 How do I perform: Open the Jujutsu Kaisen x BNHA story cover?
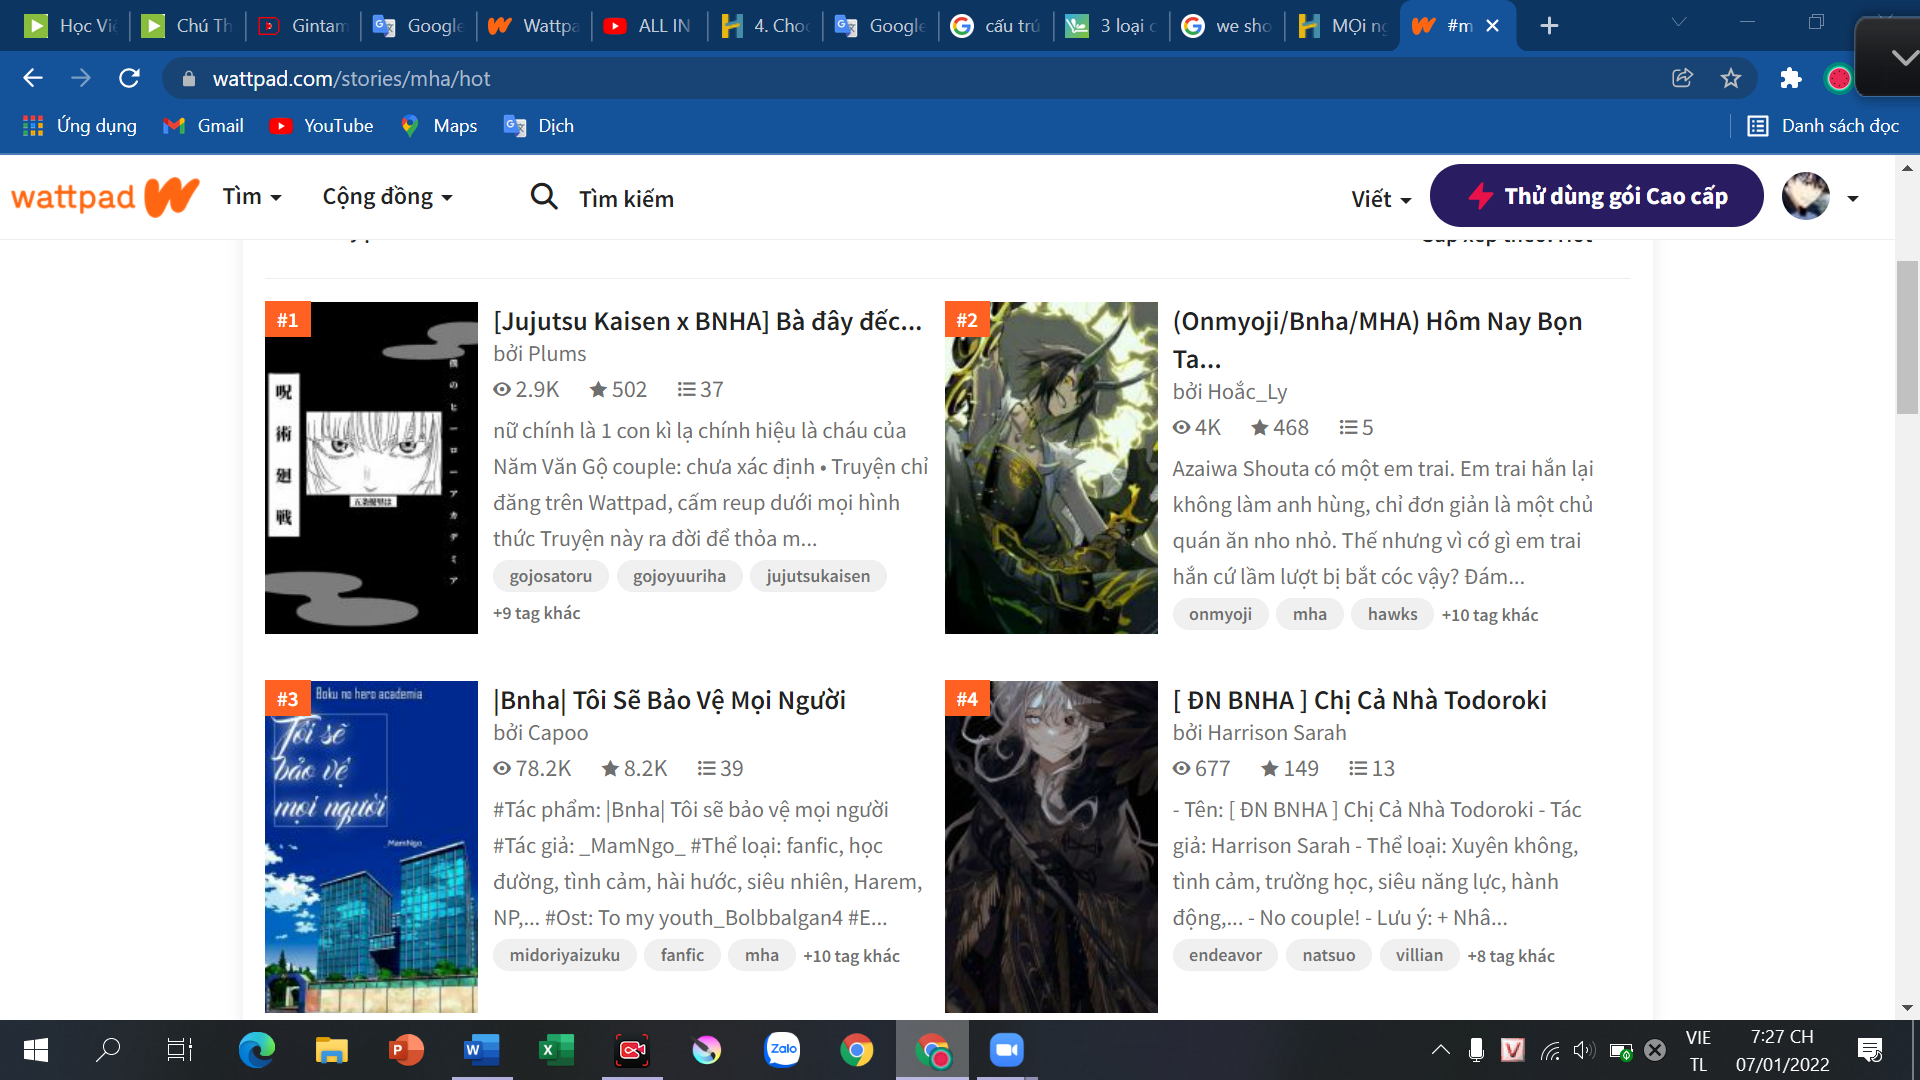click(x=371, y=467)
